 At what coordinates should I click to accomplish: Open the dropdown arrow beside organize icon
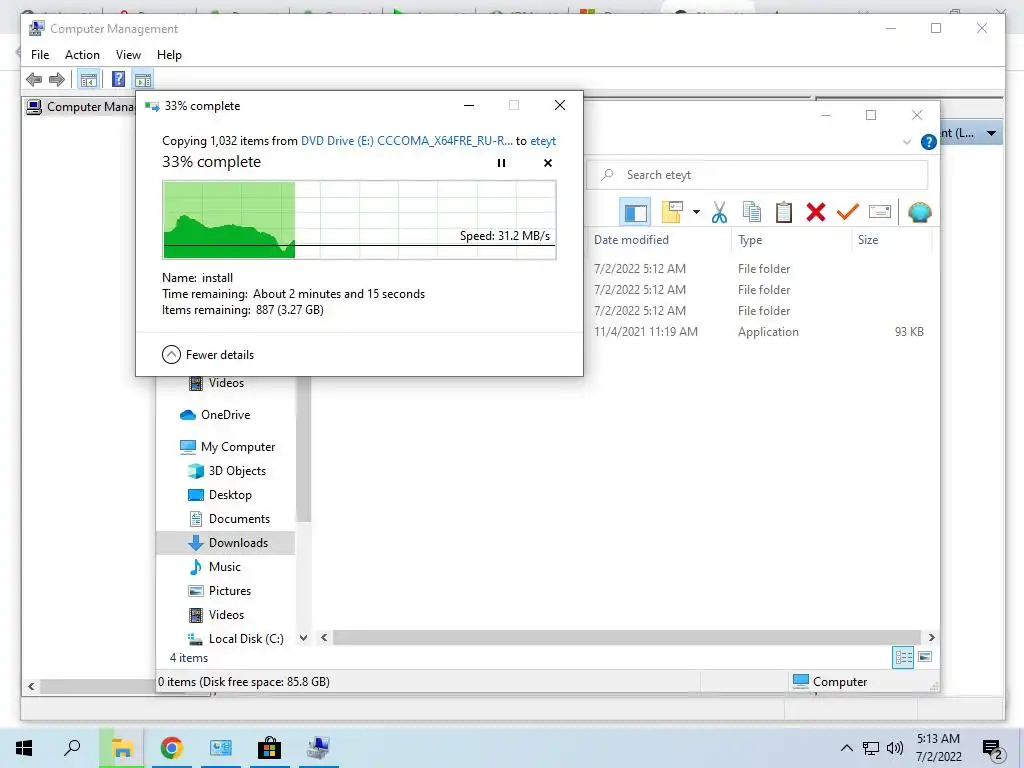point(696,212)
